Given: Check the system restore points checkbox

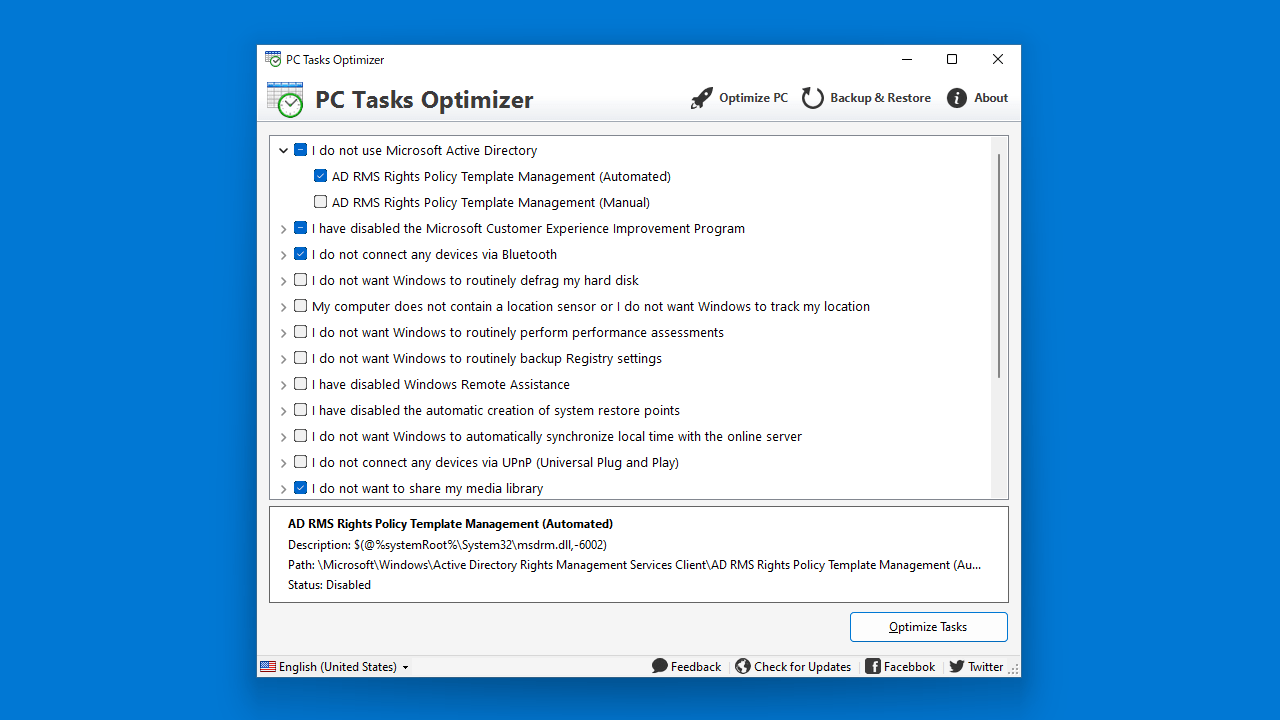Looking at the screenshot, I should click(x=300, y=410).
